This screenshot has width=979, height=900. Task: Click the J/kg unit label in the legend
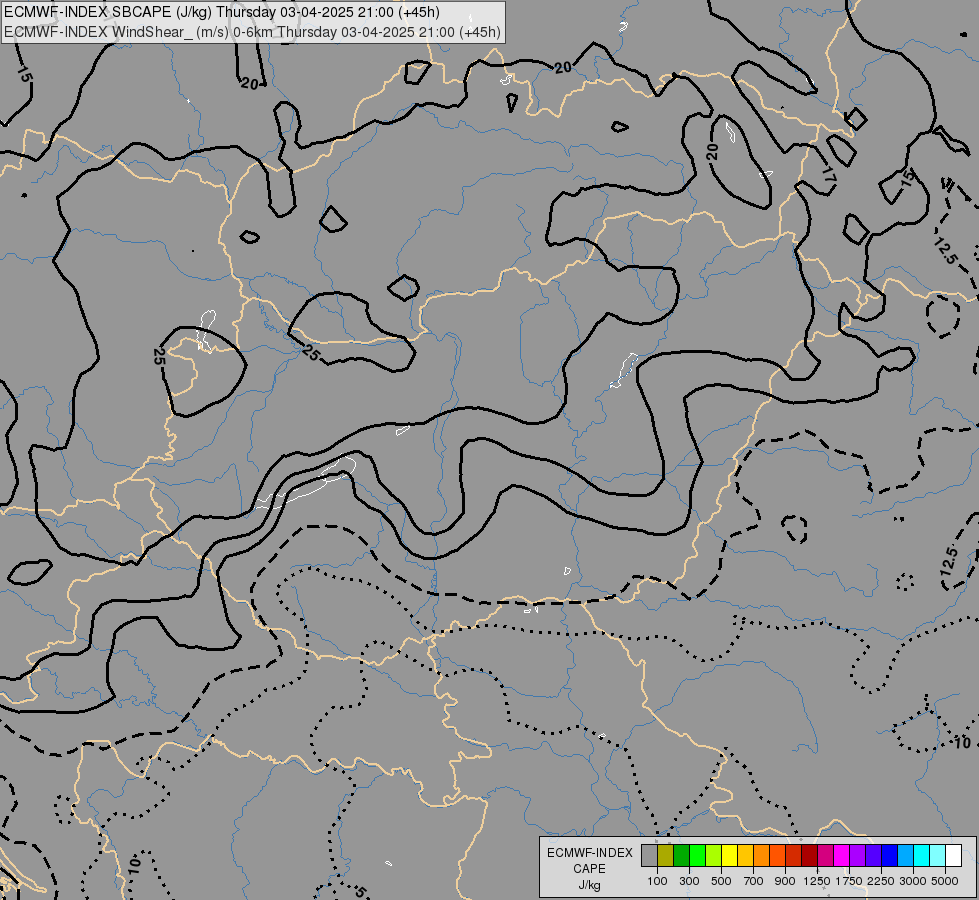[589, 886]
